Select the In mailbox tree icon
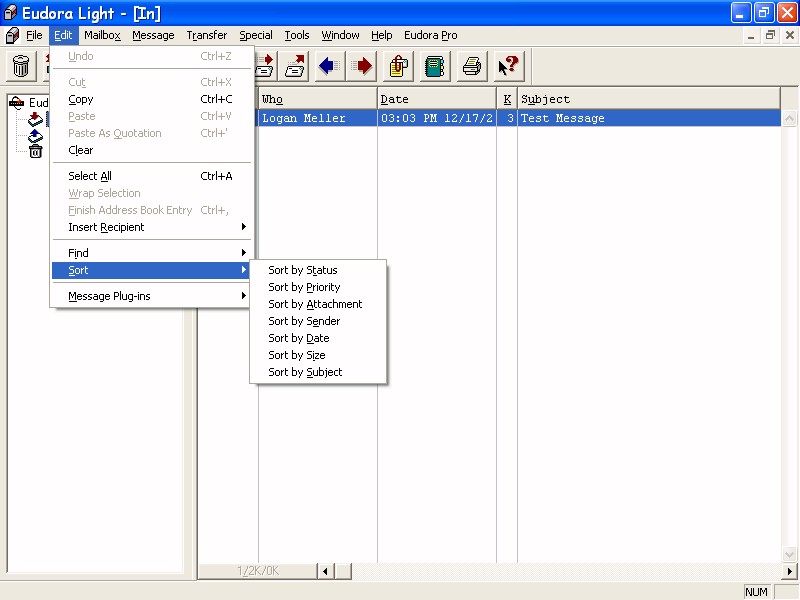 (35, 119)
